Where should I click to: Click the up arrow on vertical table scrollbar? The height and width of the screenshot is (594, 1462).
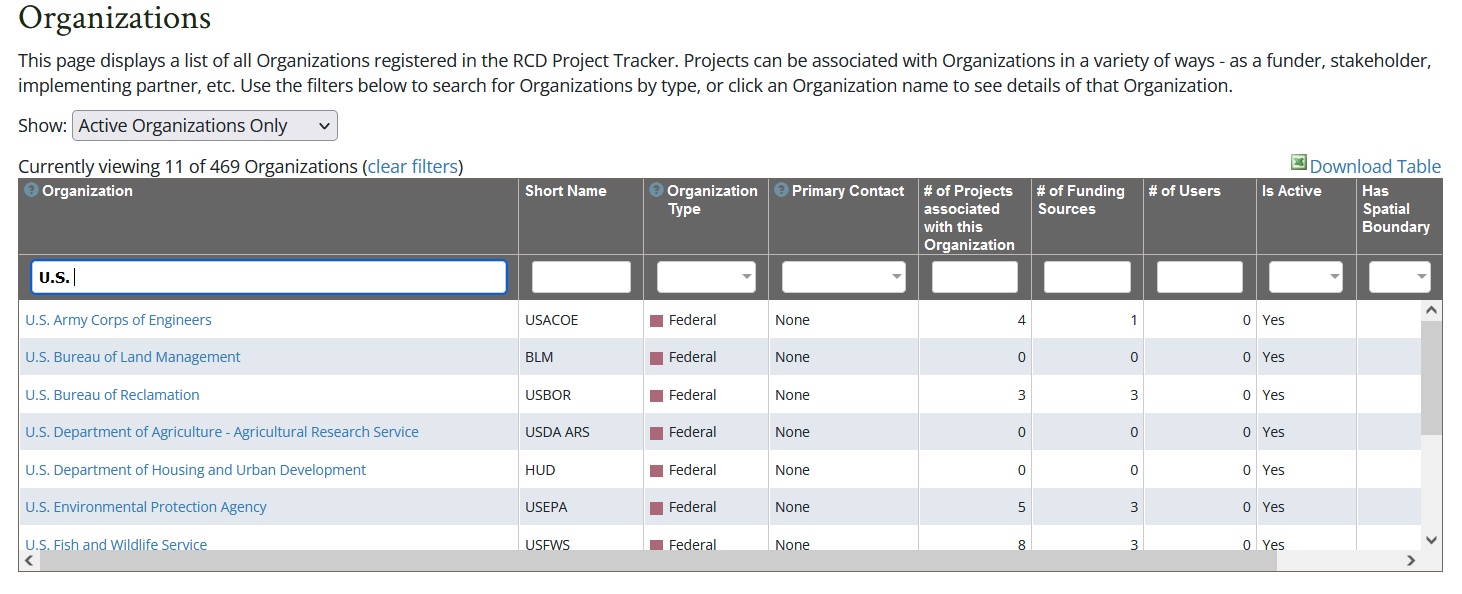[1431, 311]
